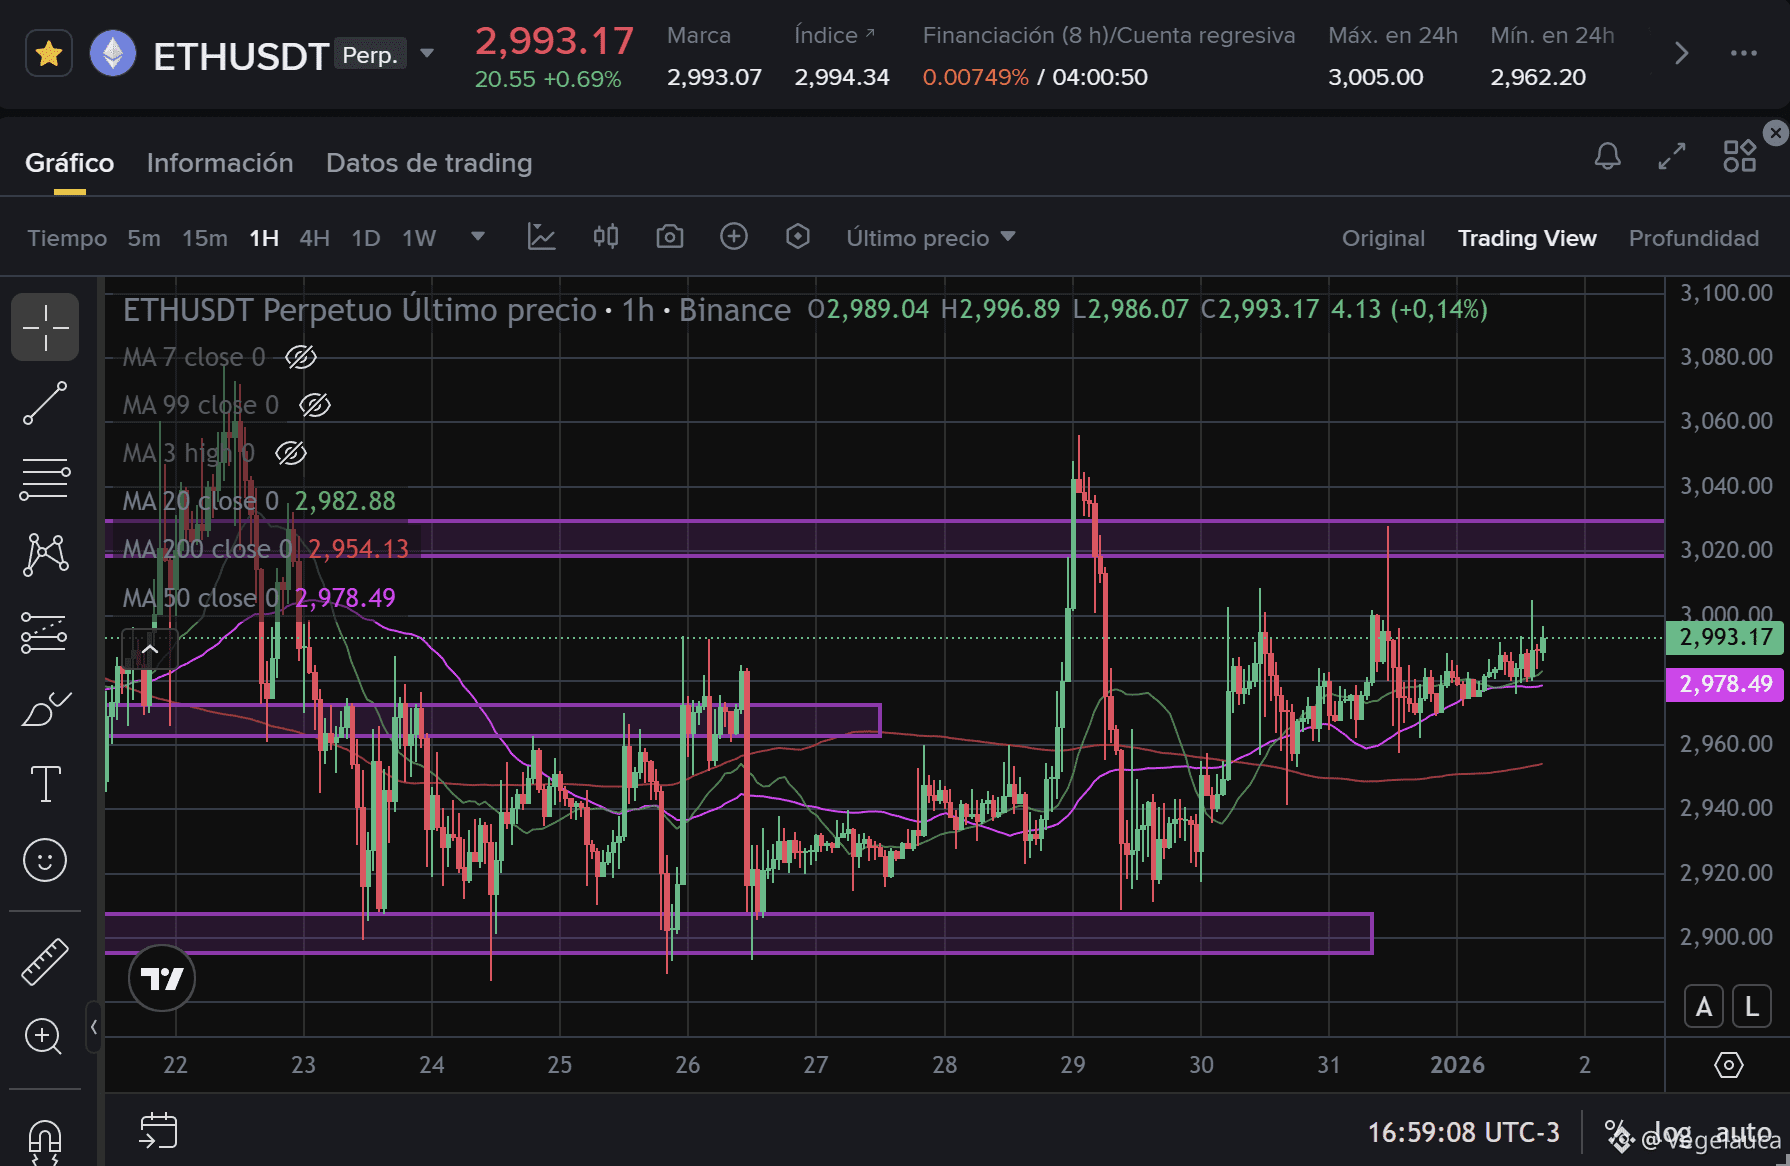Image resolution: width=1790 pixels, height=1166 pixels.
Task: Open the Datos de trading tab
Action: point(429,163)
